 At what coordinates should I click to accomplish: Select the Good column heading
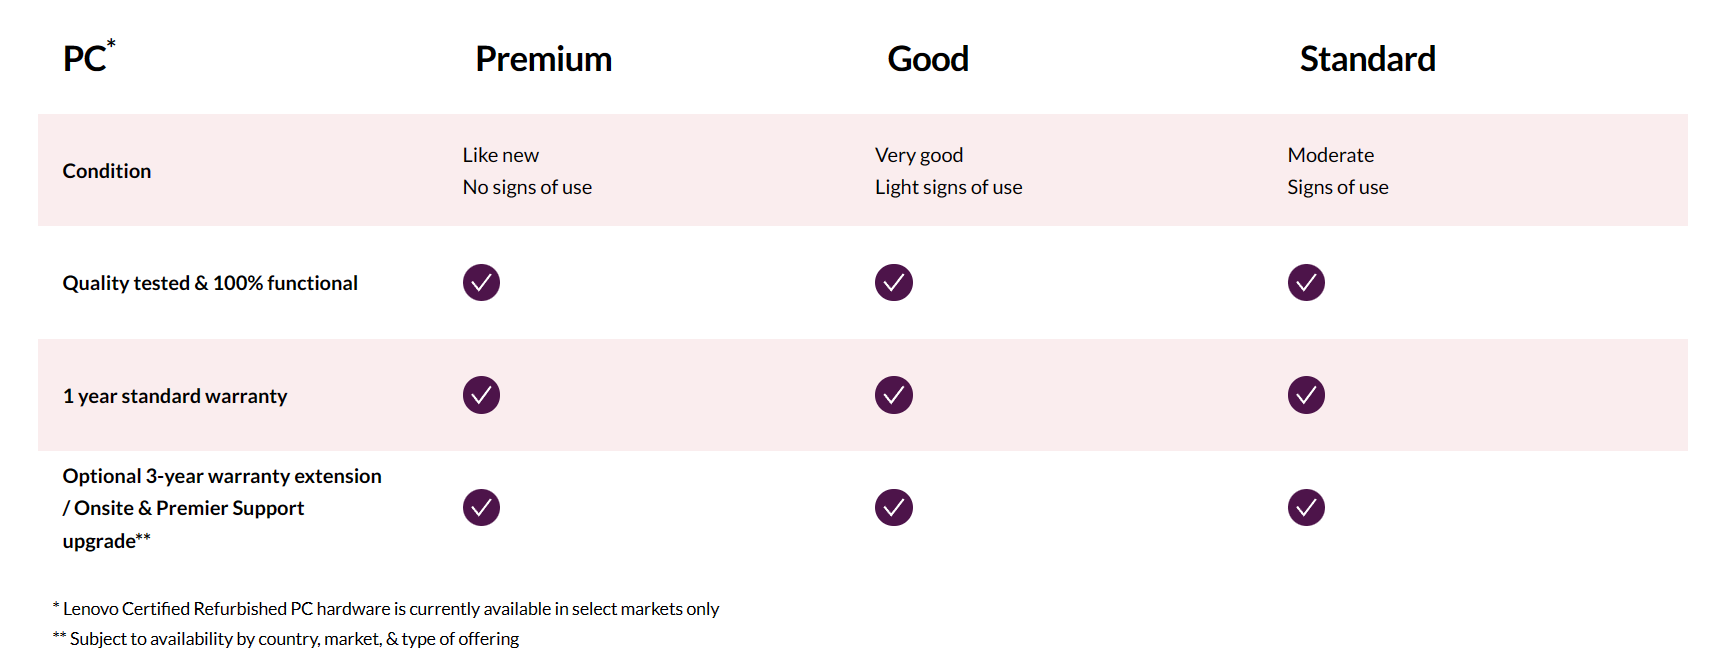928,59
